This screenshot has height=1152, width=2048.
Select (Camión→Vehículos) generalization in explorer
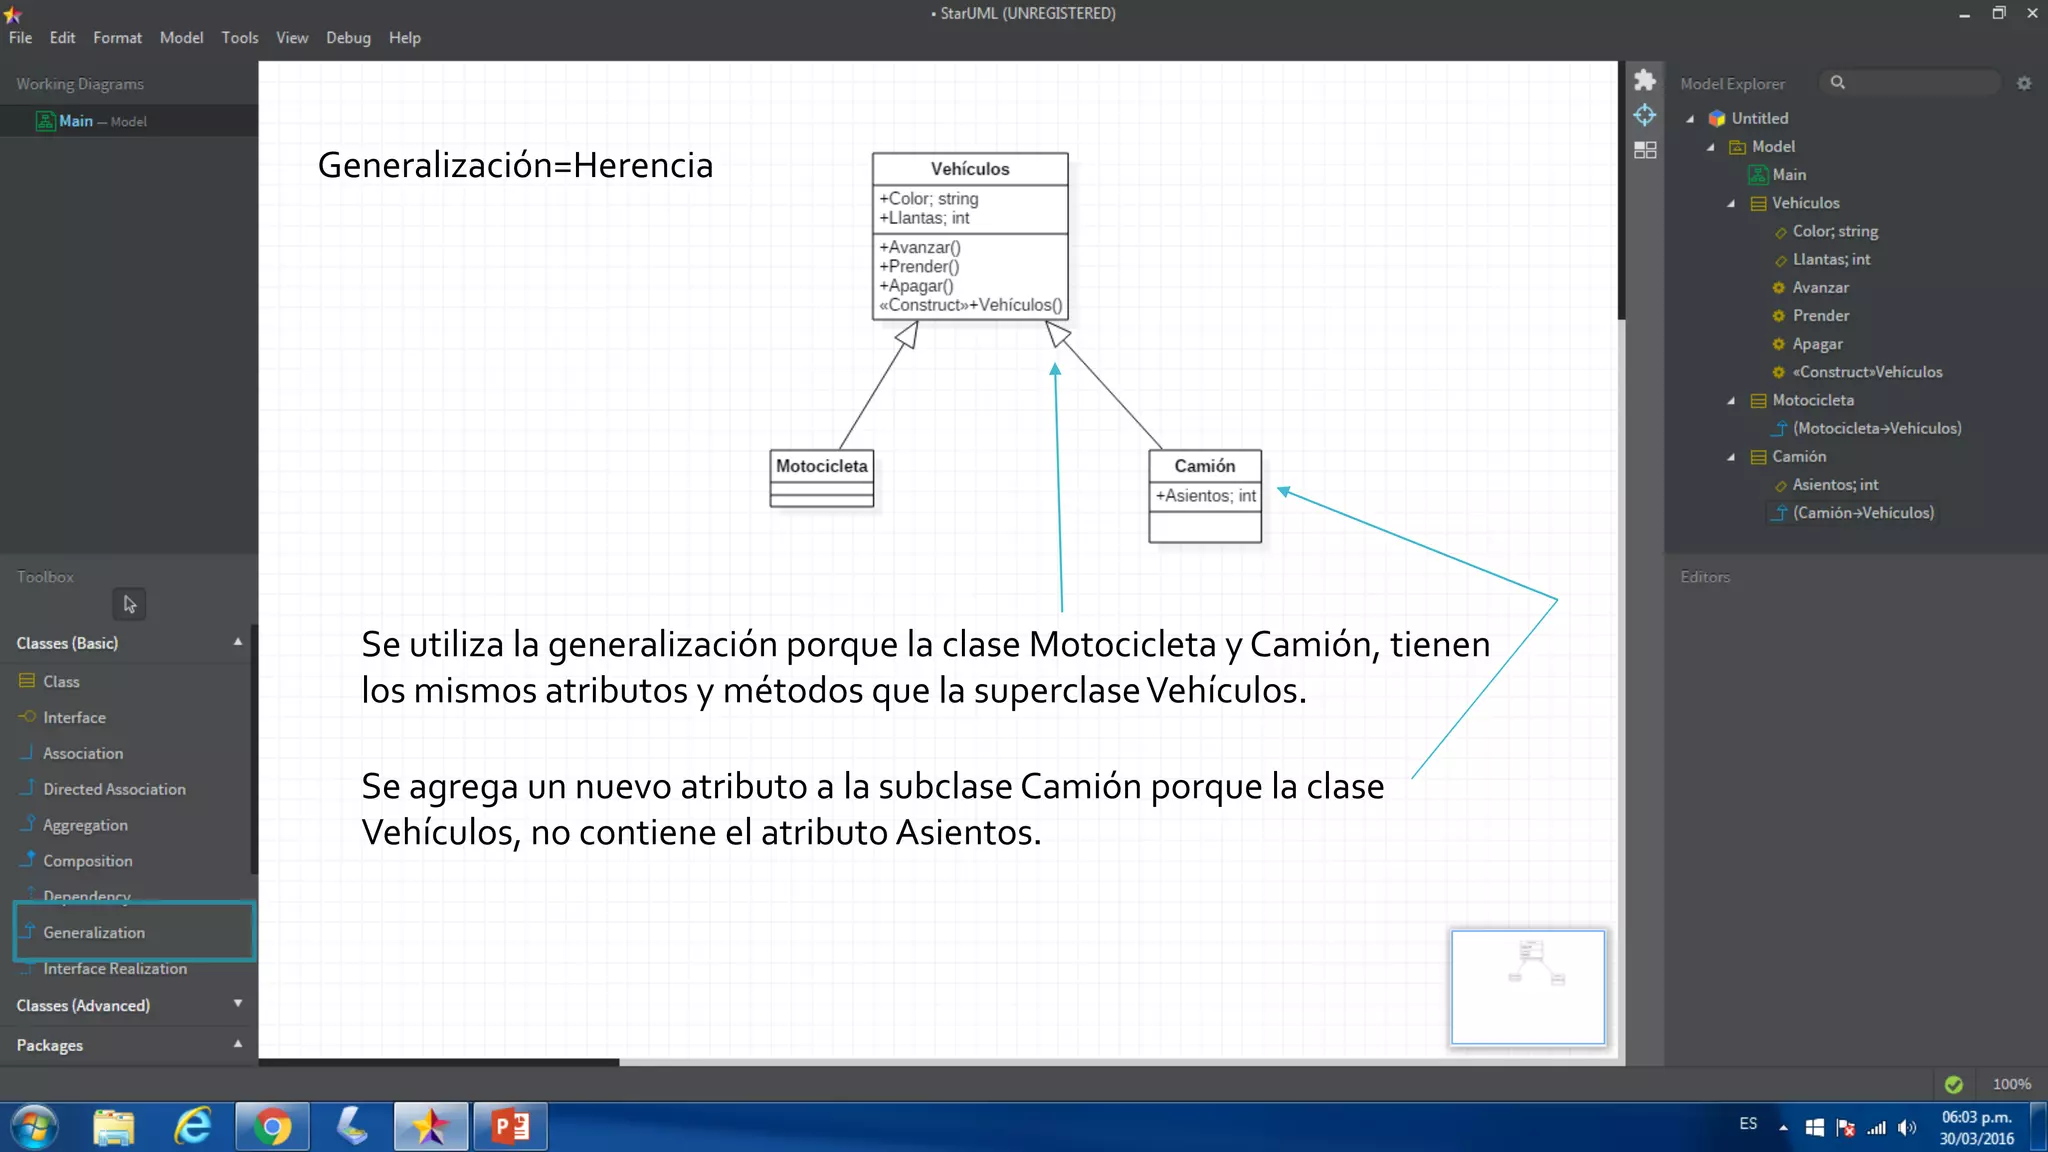1853,513
